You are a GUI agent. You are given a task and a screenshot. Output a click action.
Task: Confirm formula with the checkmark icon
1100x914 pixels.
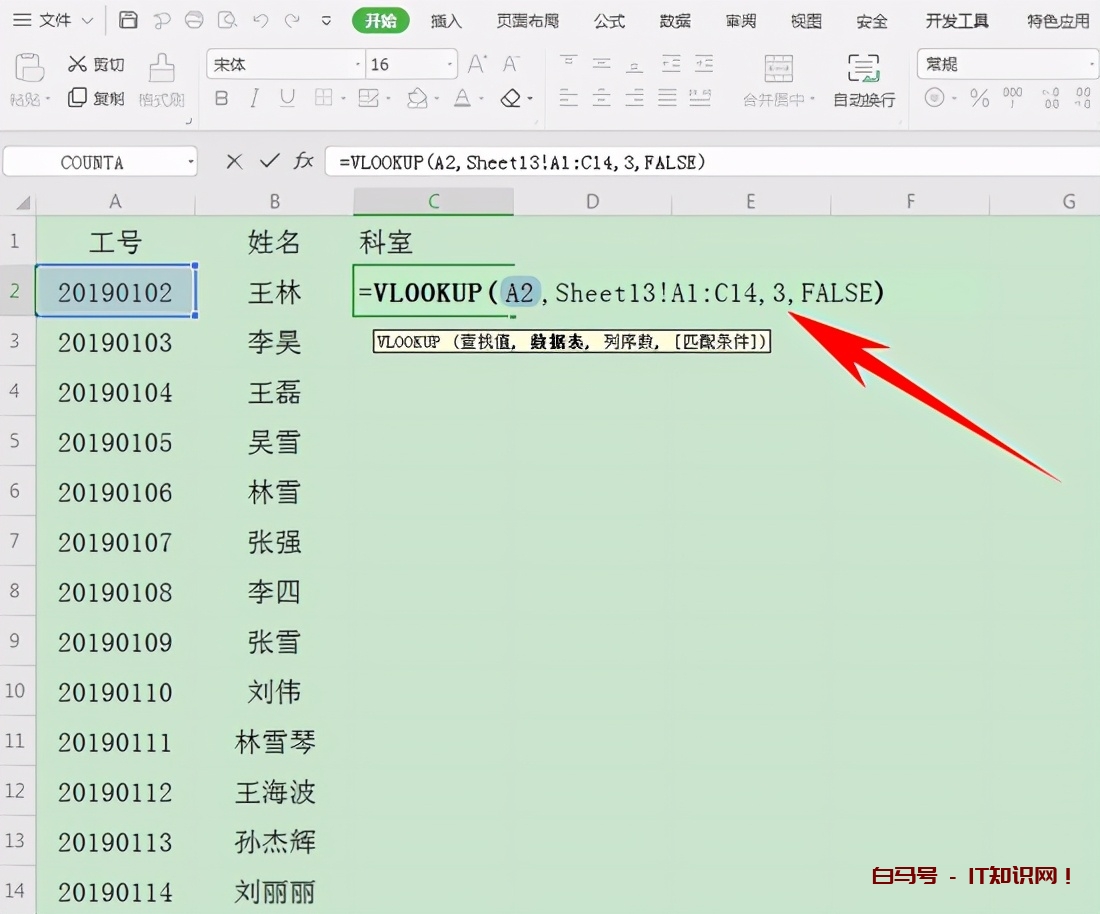pos(269,161)
